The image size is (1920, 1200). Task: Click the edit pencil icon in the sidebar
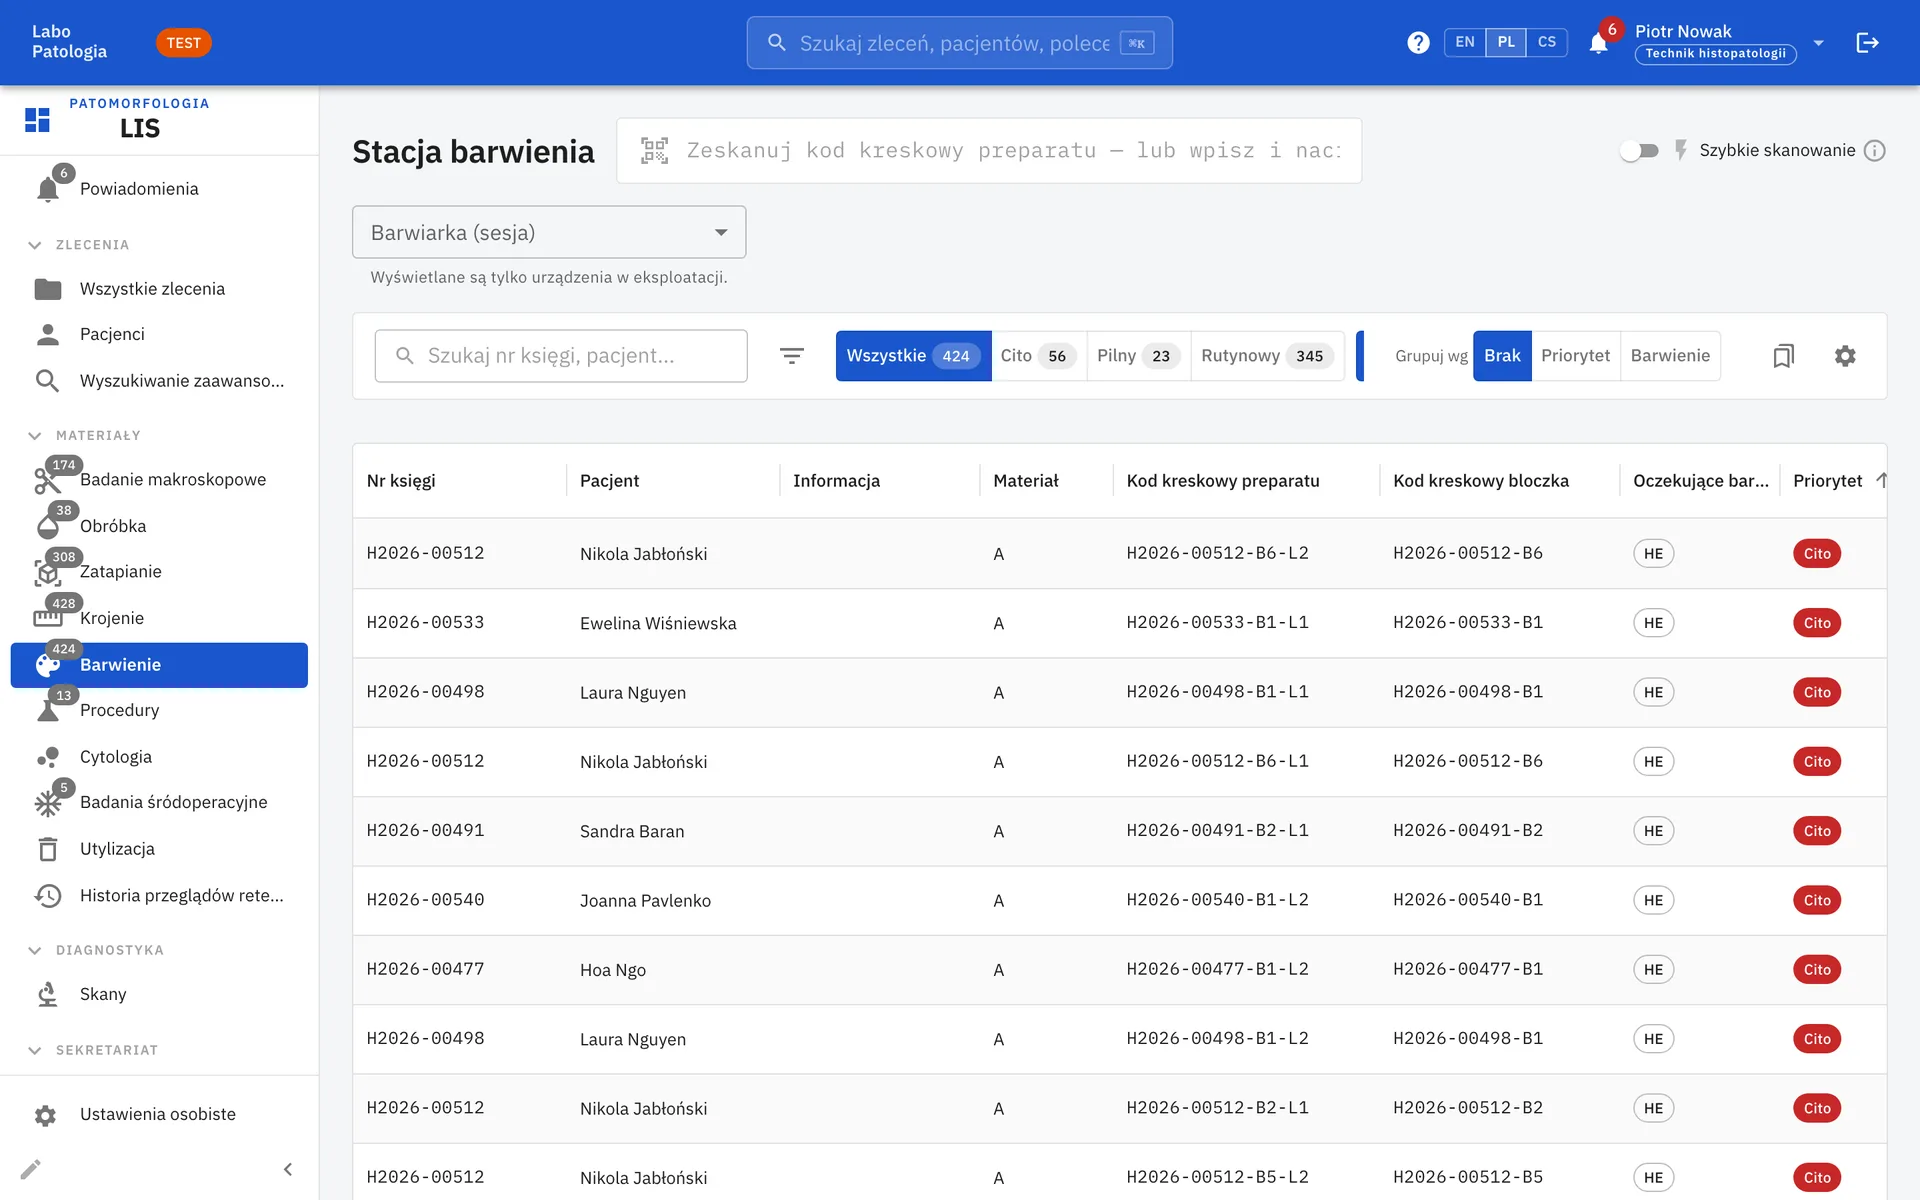[31, 1169]
